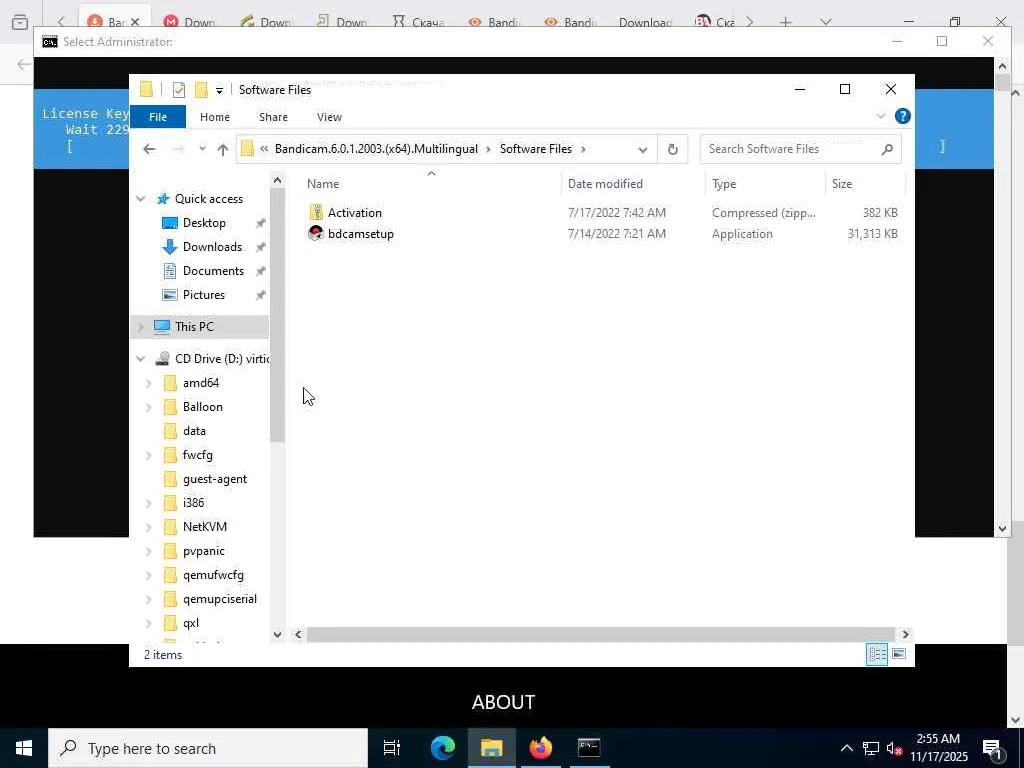Open the amd64 folder in tree
The image size is (1024, 768).
(200, 383)
